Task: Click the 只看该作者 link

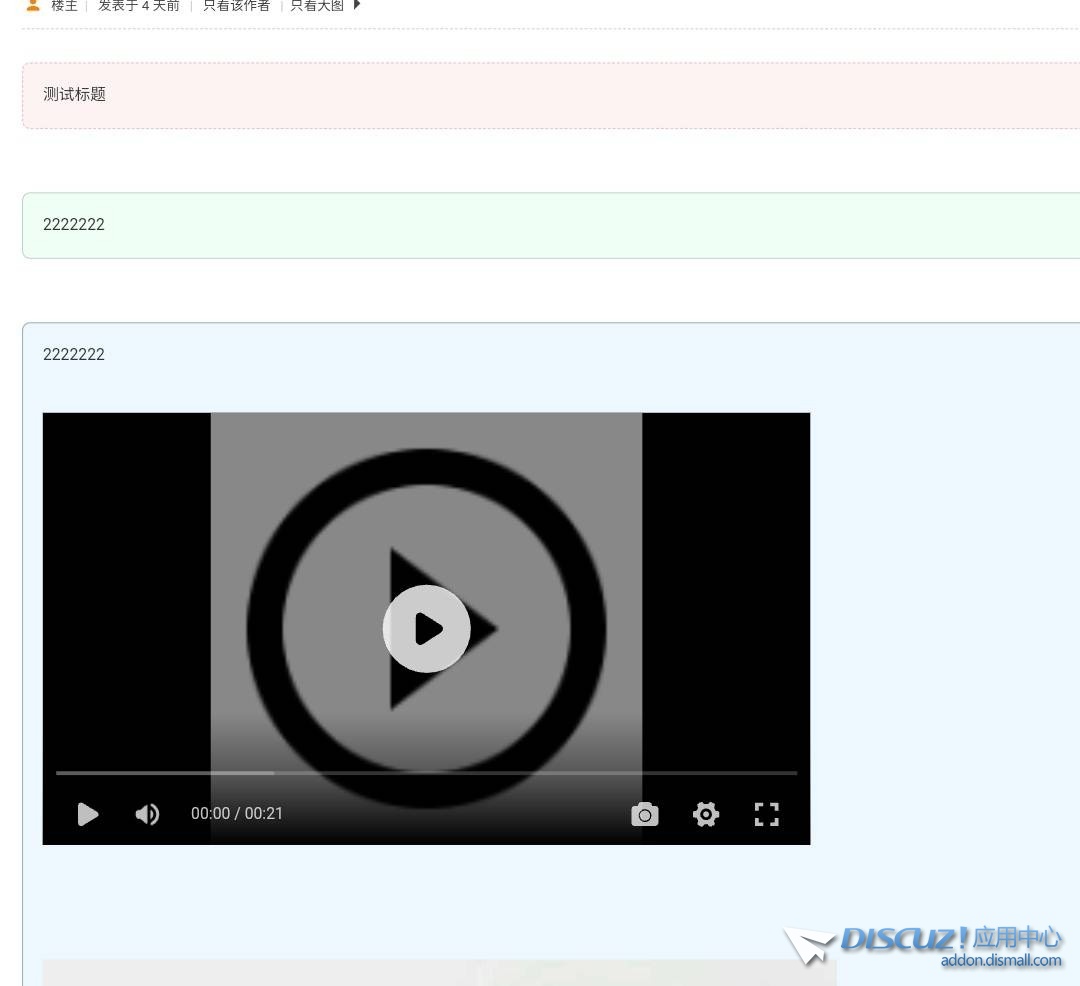Action: (x=236, y=6)
